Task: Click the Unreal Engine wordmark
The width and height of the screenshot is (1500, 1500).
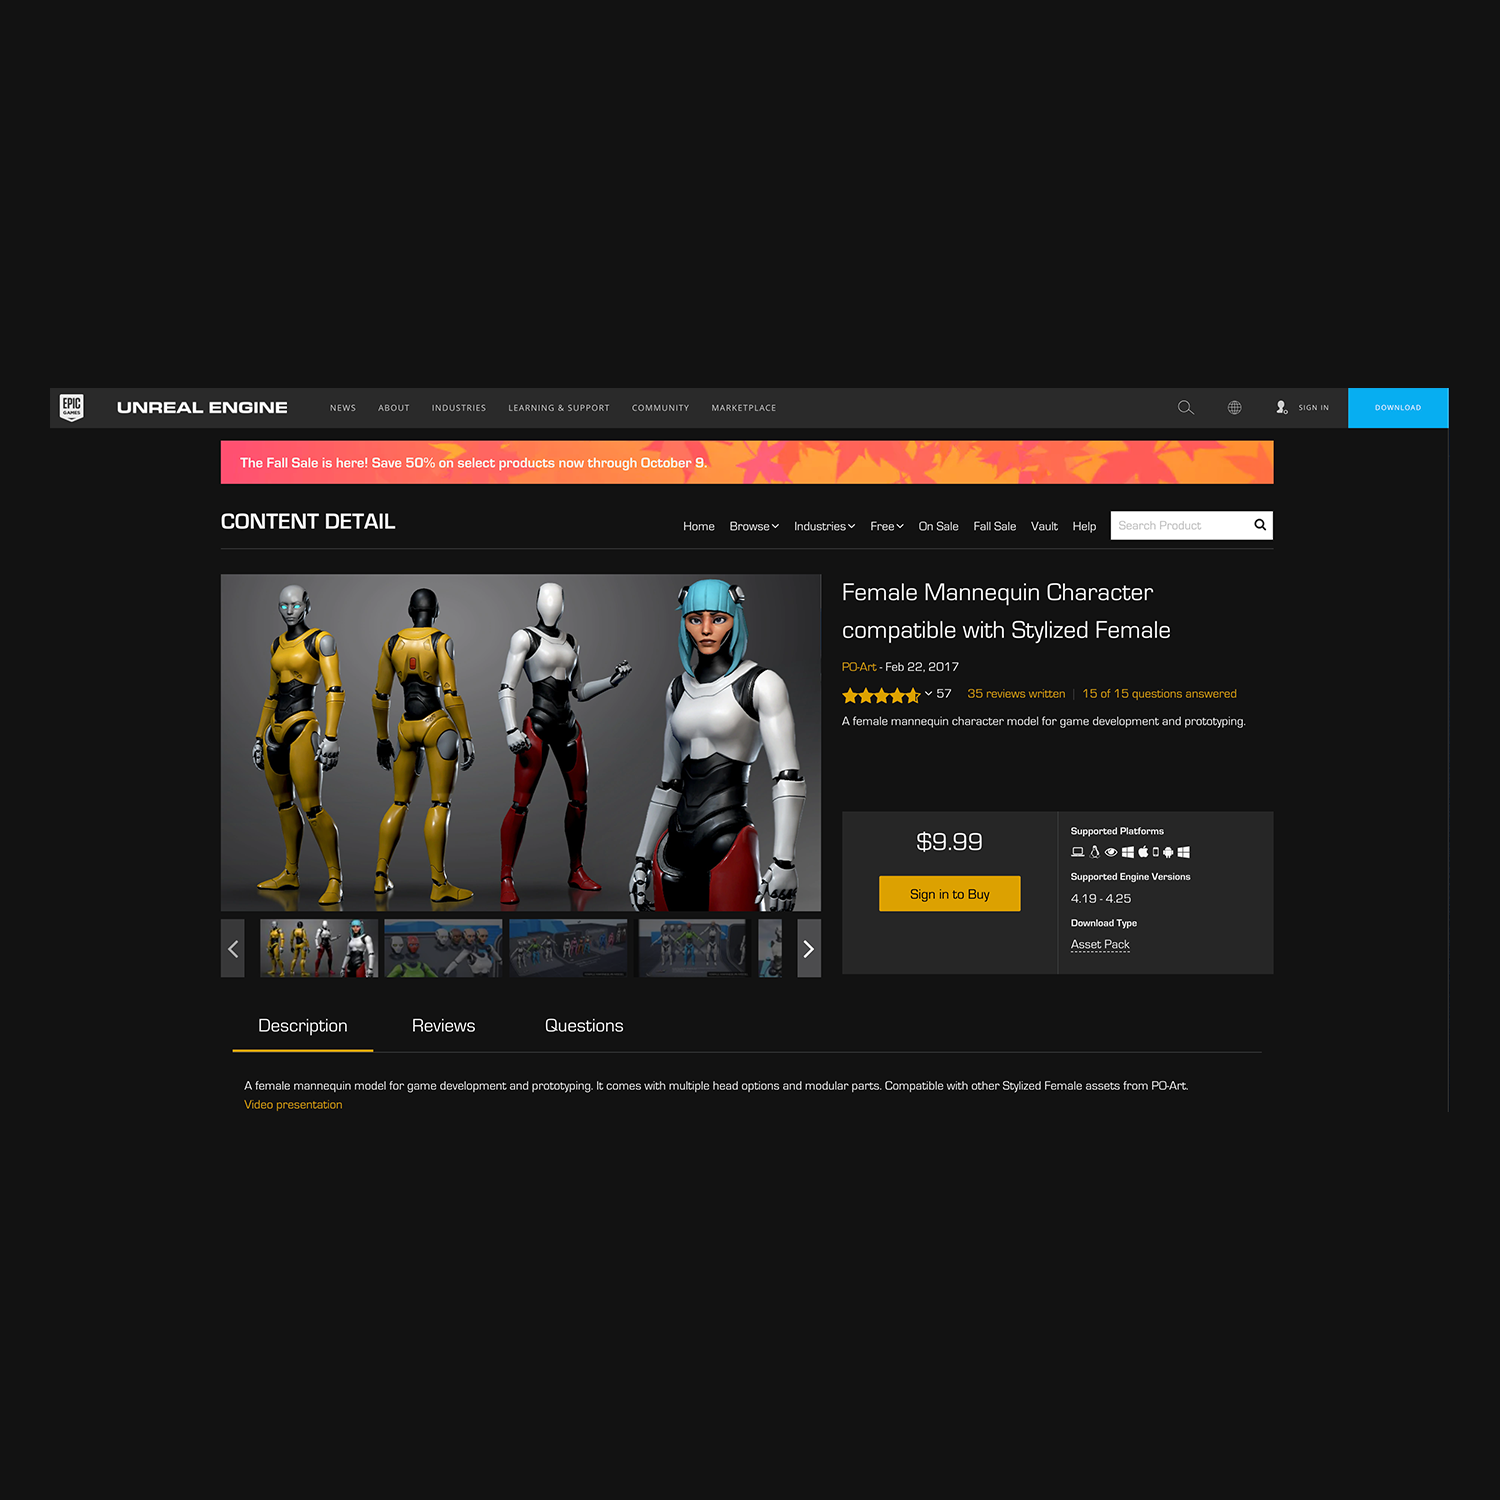Action: click(x=202, y=407)
